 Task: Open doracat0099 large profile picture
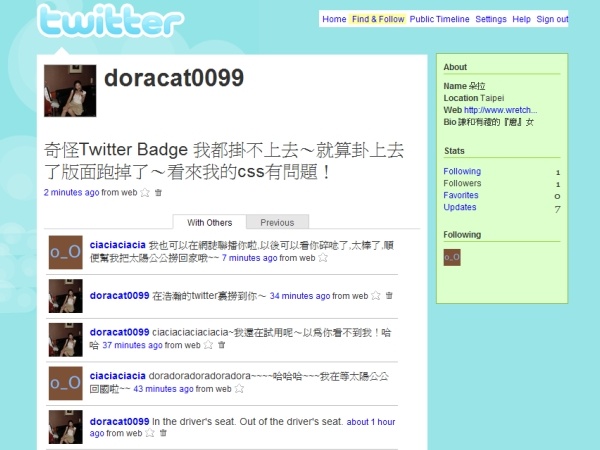click(x=70, y=91)
